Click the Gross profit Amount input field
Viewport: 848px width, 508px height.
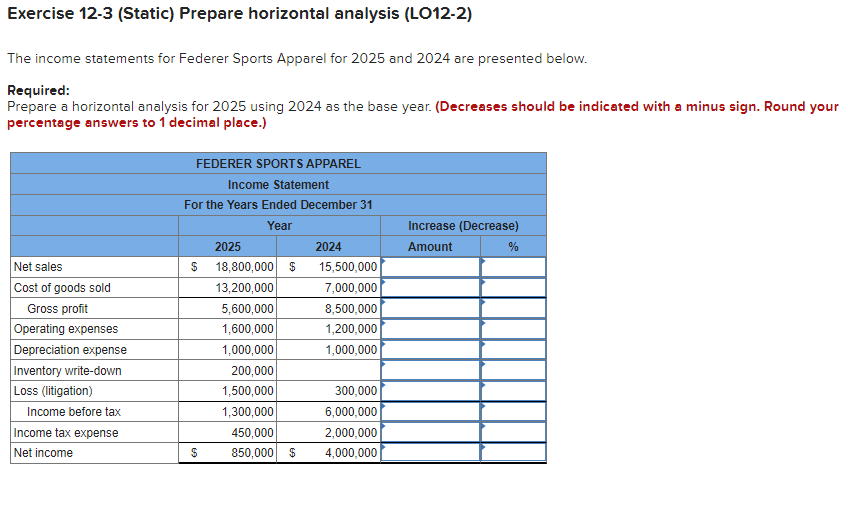(x=430, y=308)
